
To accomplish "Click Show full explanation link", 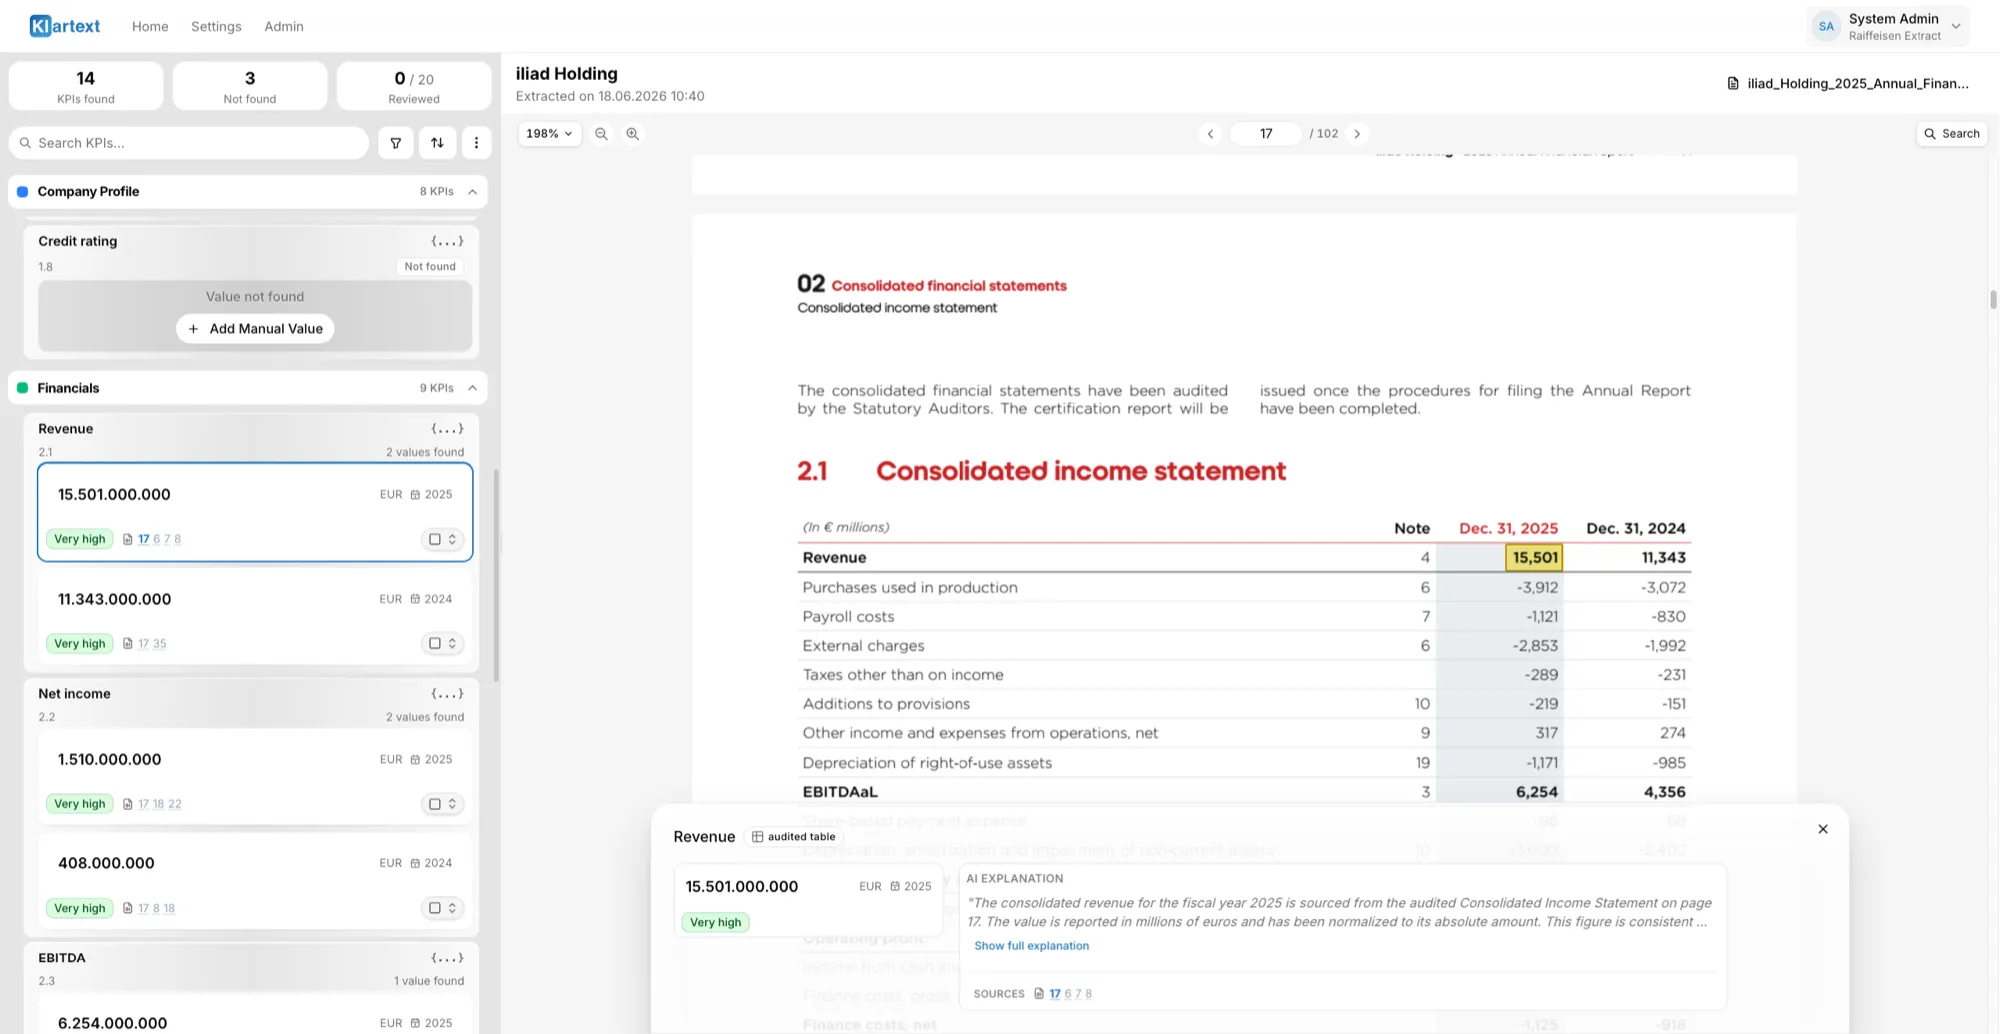I will pos(1031,946).
